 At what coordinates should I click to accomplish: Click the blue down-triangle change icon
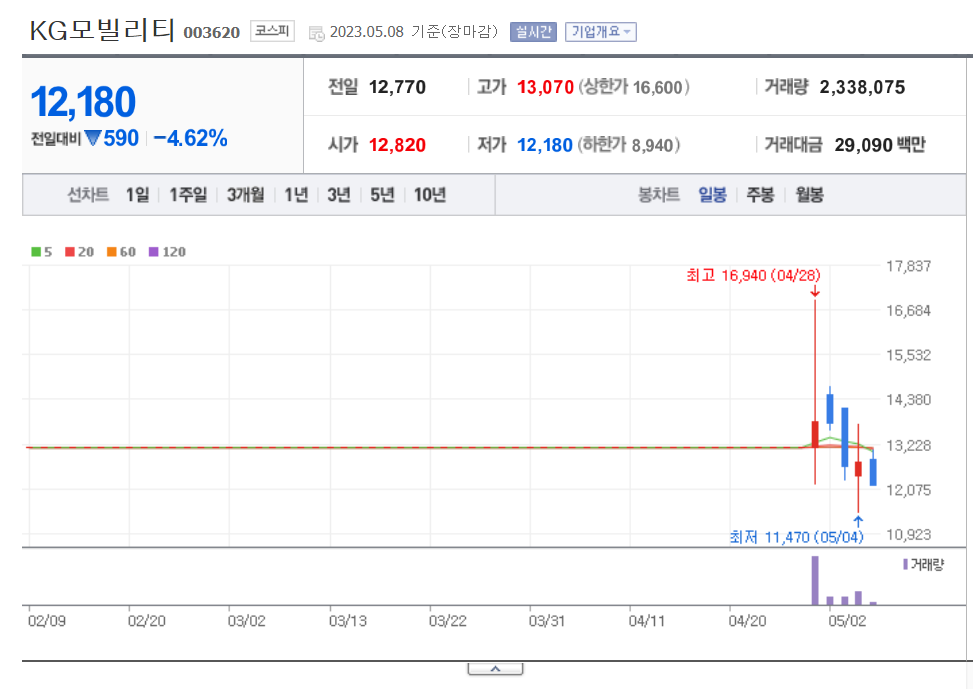(92, 138)
